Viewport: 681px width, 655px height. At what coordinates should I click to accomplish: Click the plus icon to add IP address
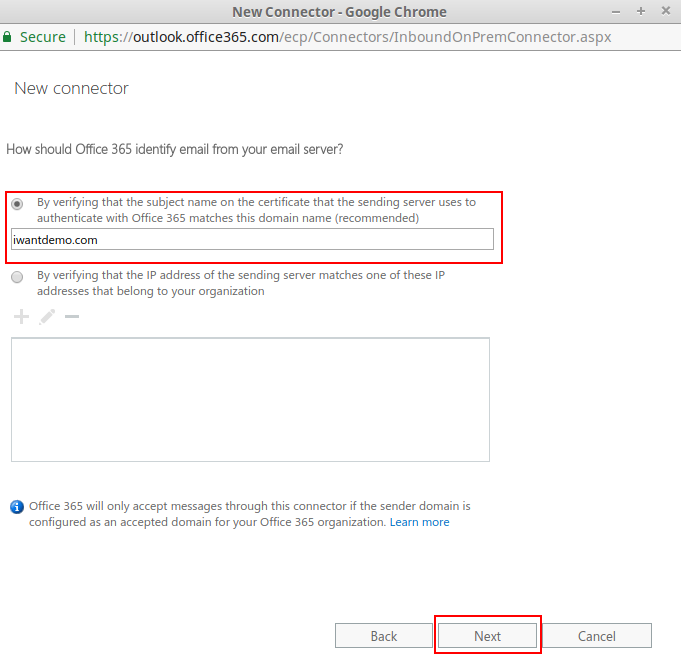tap(21, 317)
